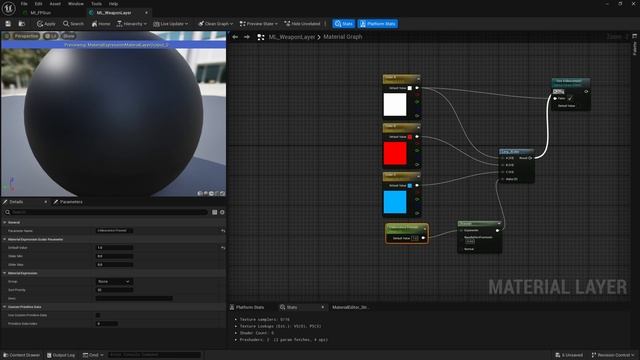Click the Unsaved assets indicator
640x360 pixels.
click(x=569, y=355)
